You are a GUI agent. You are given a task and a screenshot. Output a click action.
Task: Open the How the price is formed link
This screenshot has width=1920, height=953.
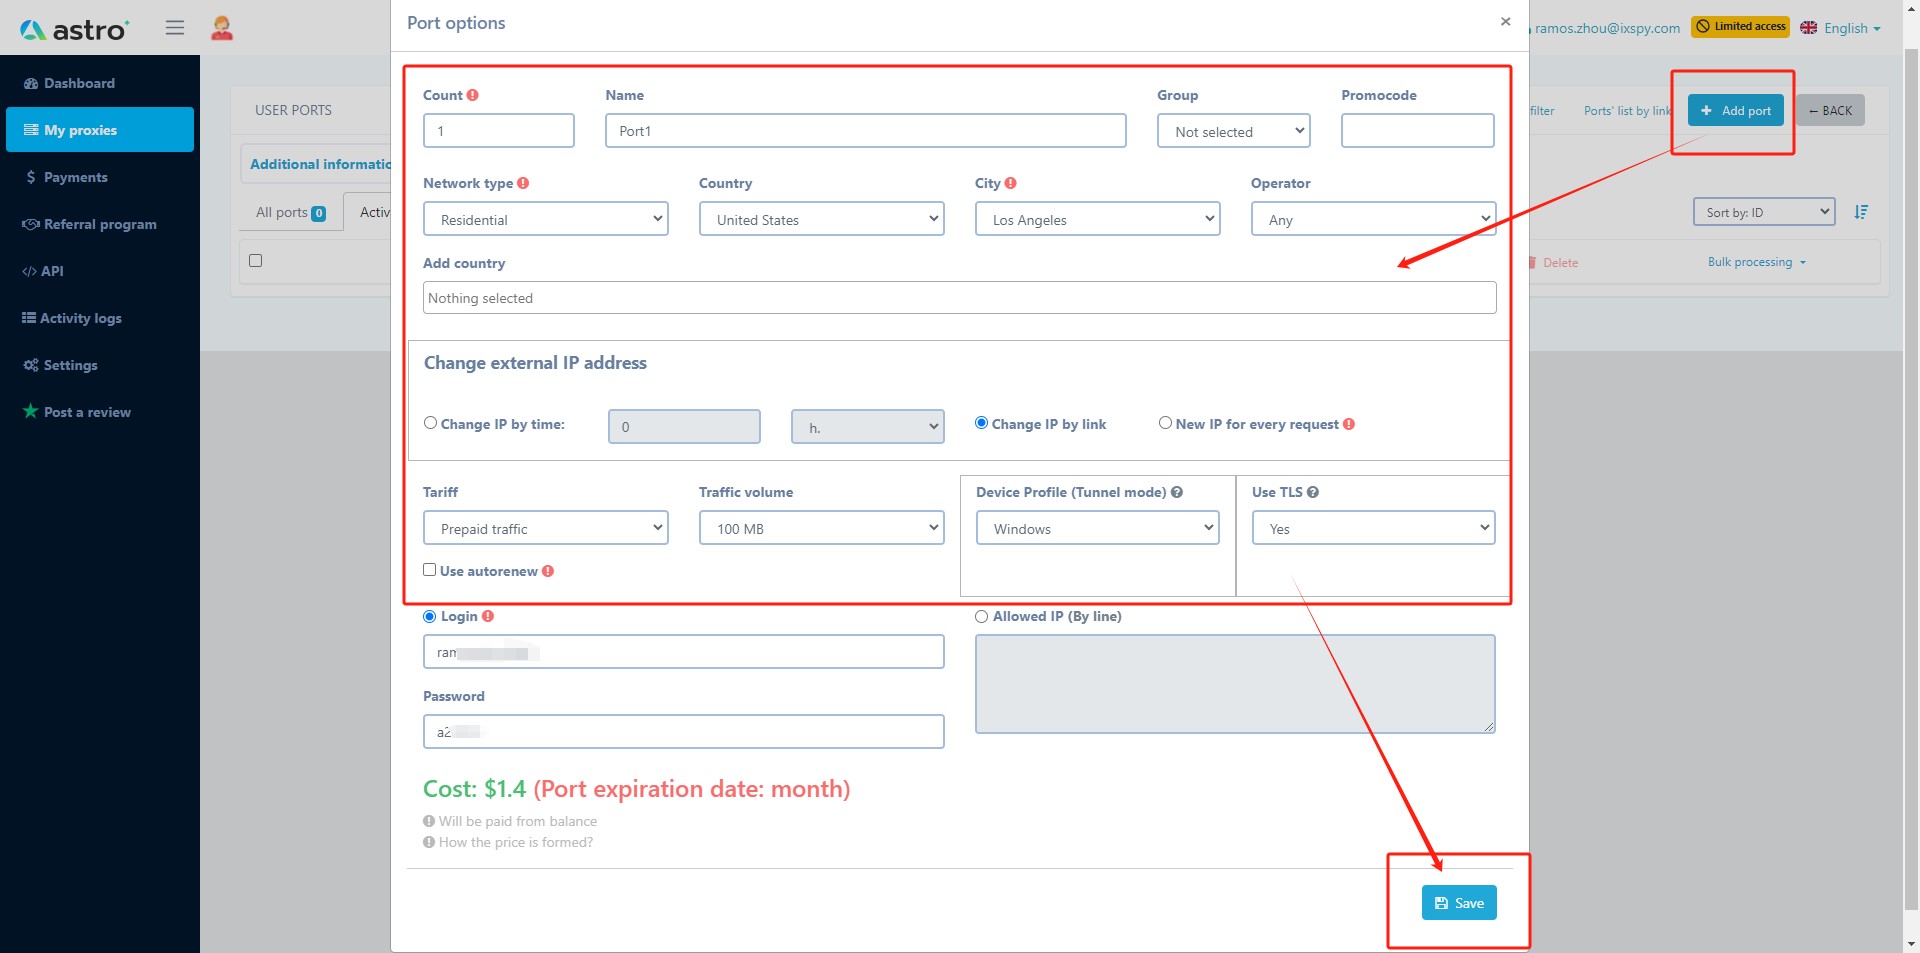(x=515, y=842)
